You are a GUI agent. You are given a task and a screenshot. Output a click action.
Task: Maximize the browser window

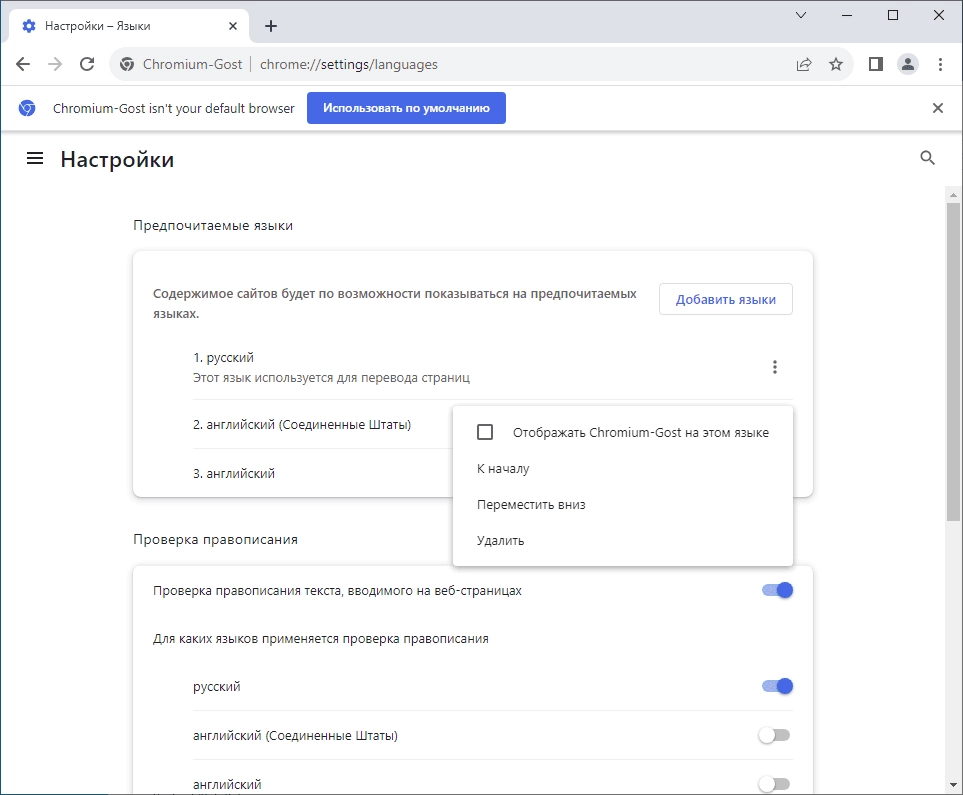pyautogui.click(x=893, y=15)
